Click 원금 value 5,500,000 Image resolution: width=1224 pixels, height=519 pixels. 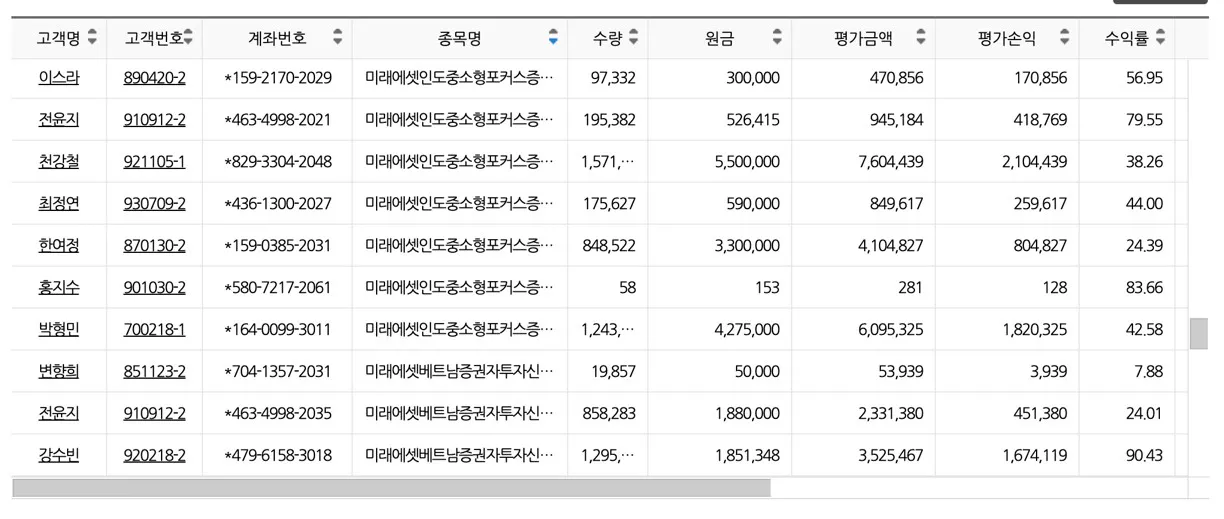pyautogui.click(x=748, y=161)
